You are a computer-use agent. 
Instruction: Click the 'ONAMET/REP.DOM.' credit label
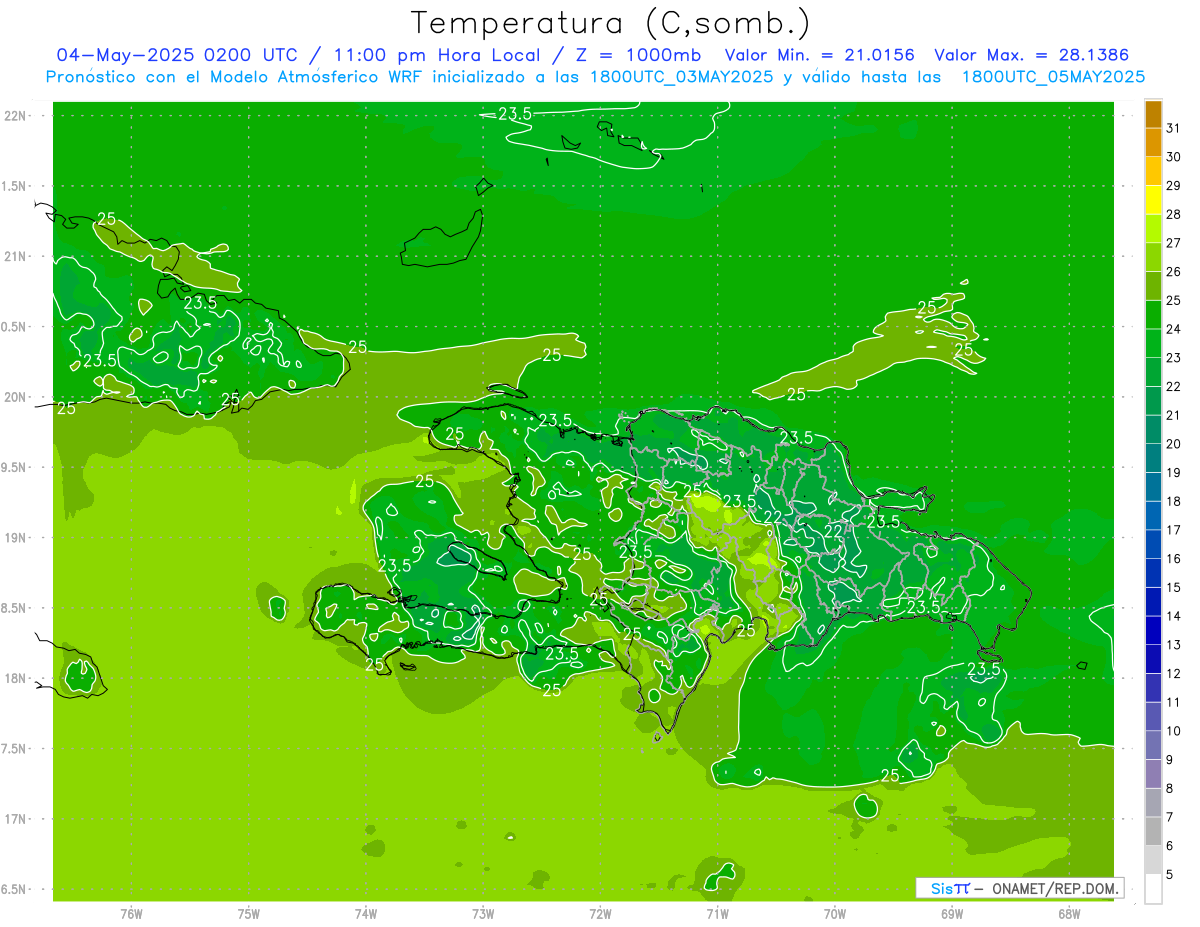click(1053, 888)
